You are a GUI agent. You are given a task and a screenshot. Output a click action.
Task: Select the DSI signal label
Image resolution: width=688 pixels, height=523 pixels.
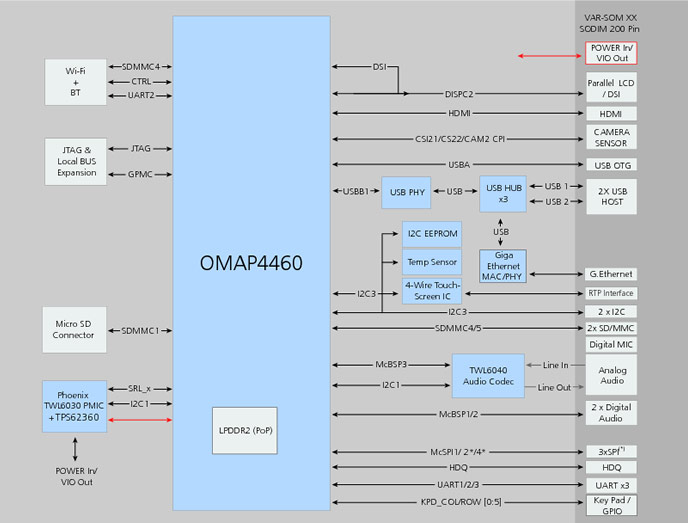pos(380,67)
